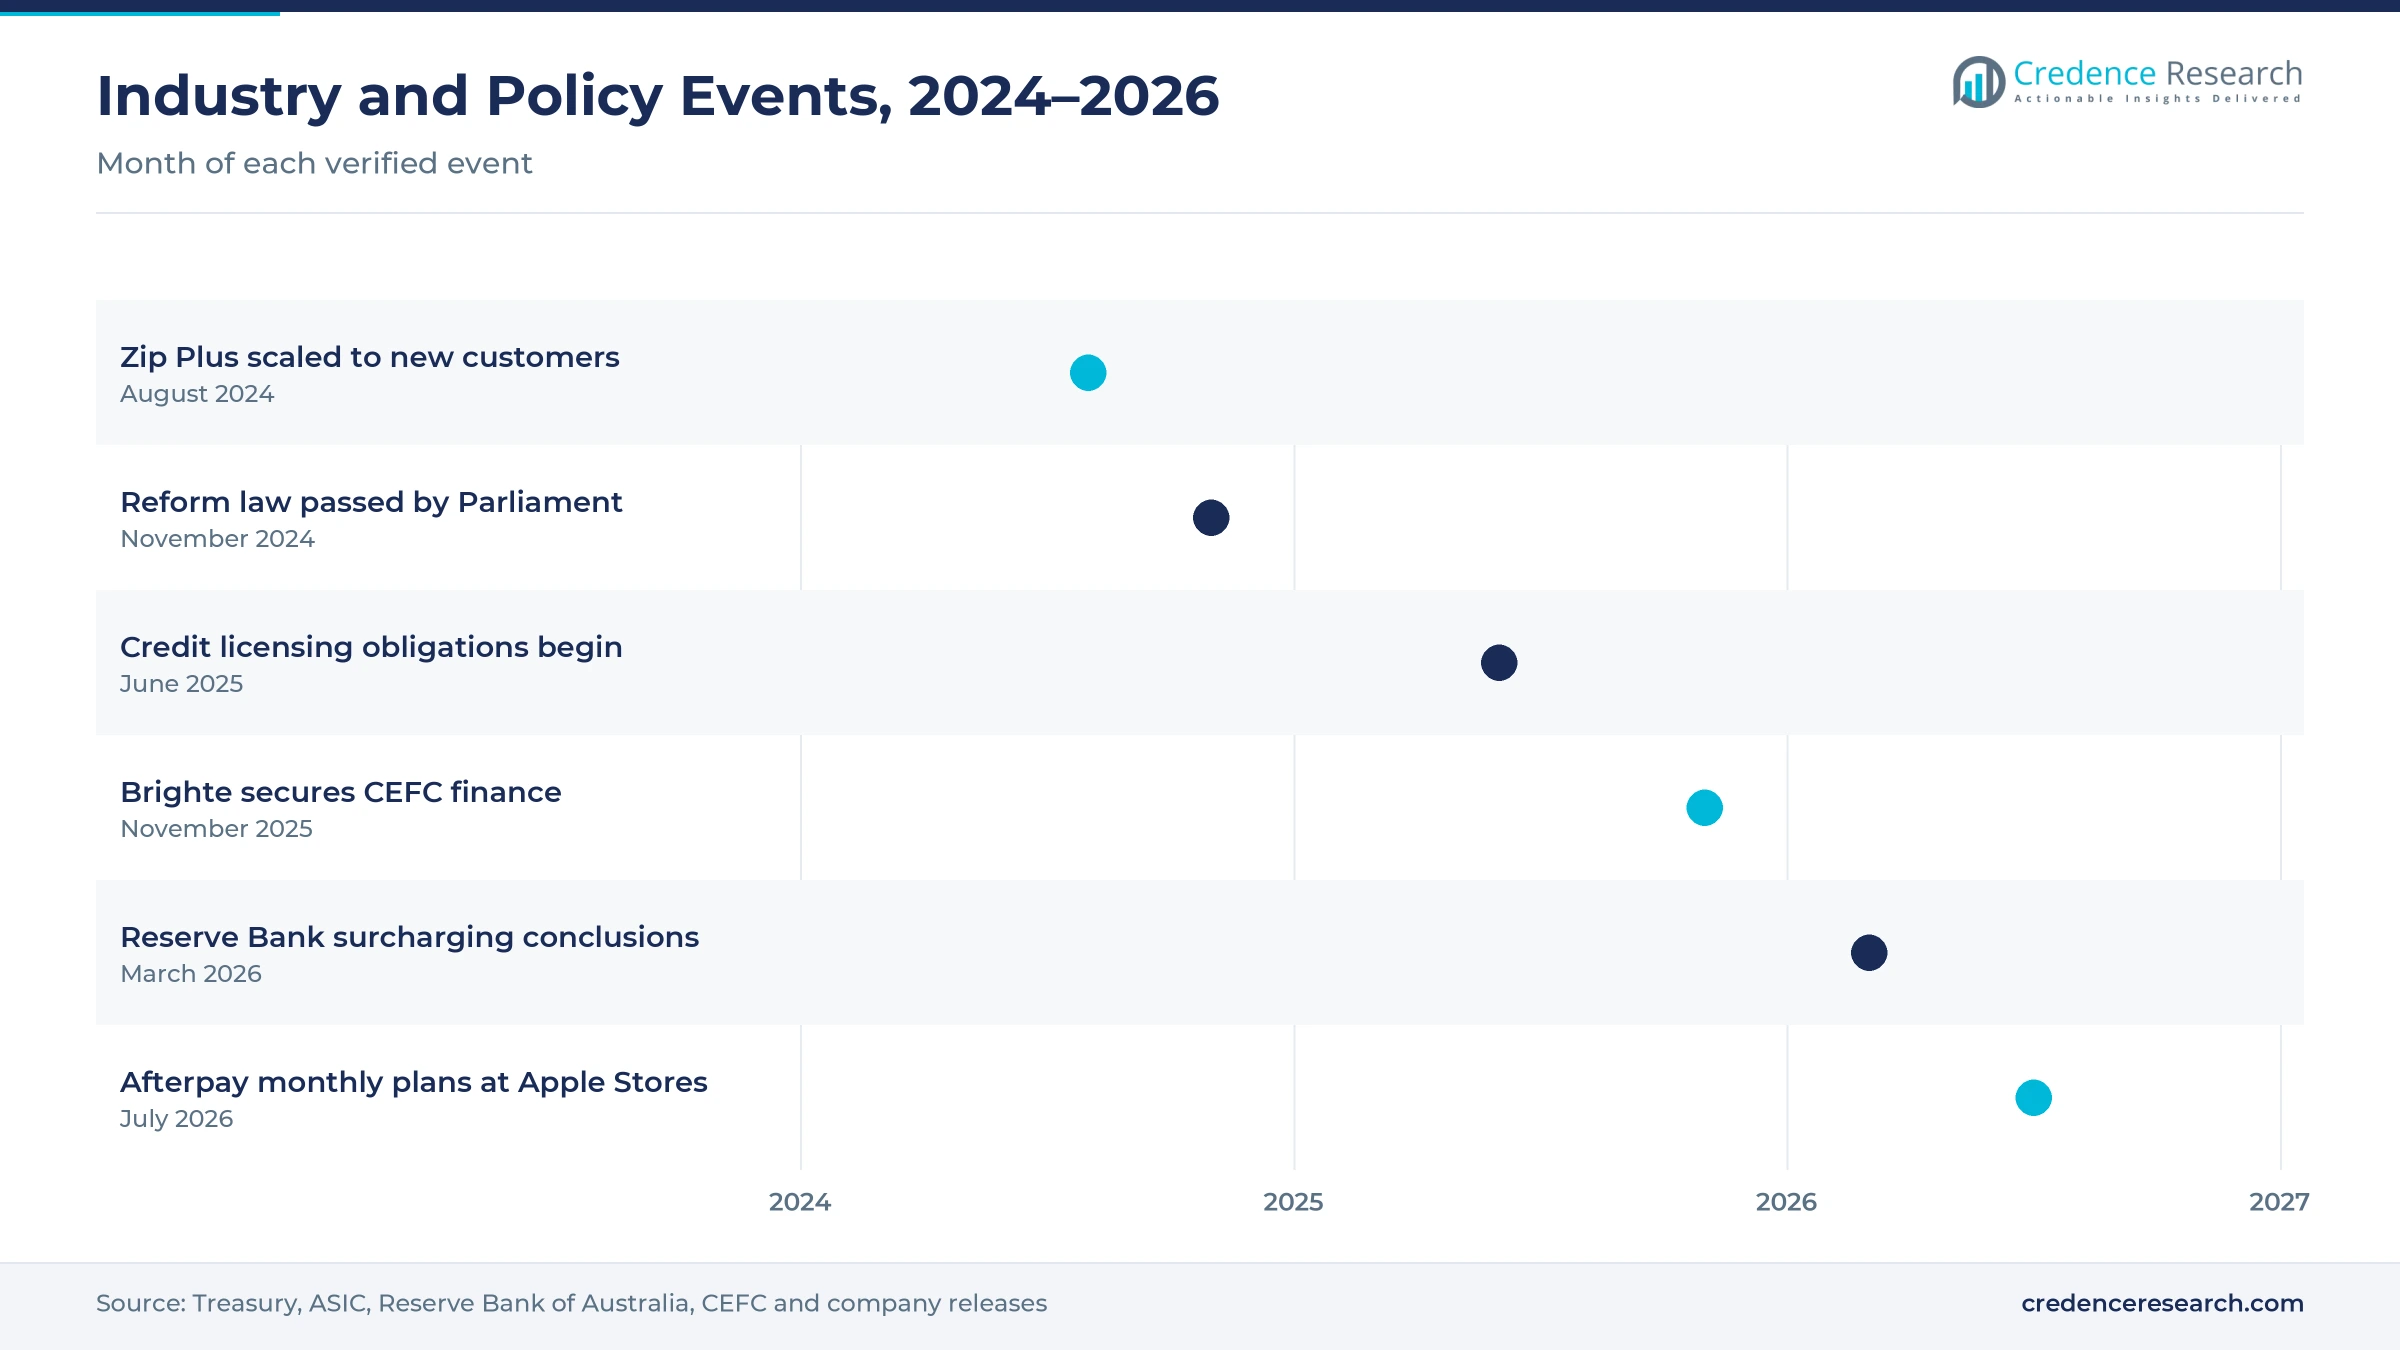Click the 'March 2026' date text
Screen dimensions: 2400x1350
(191, 974)
